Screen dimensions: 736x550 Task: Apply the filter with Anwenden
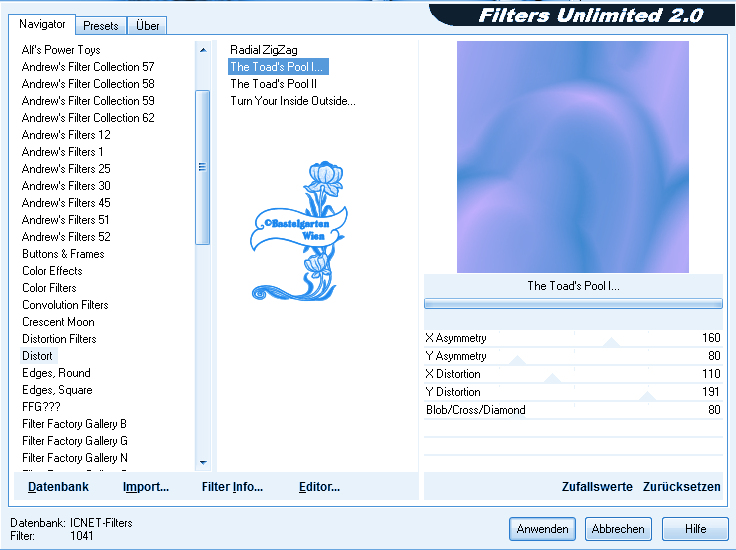click(542, 529)
